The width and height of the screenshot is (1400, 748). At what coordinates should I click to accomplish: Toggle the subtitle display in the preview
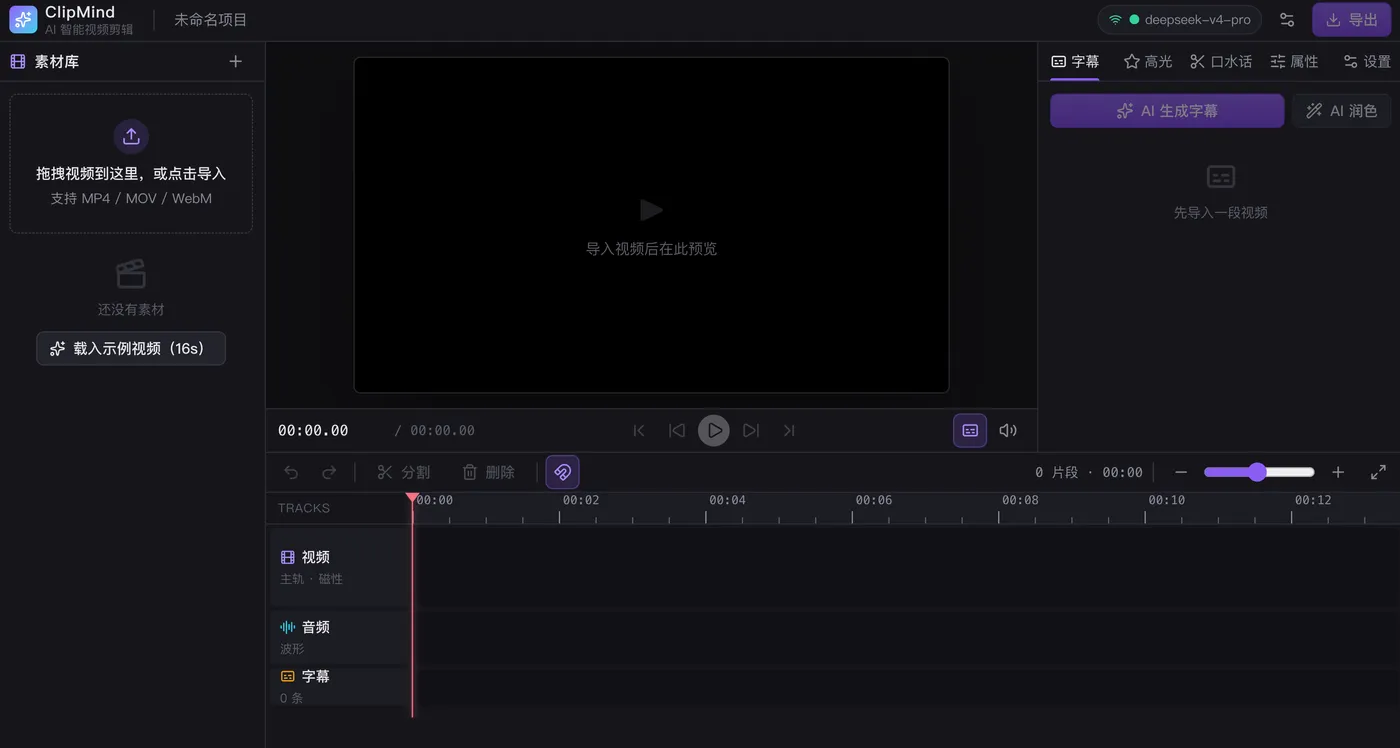click(x=970, y=430)
